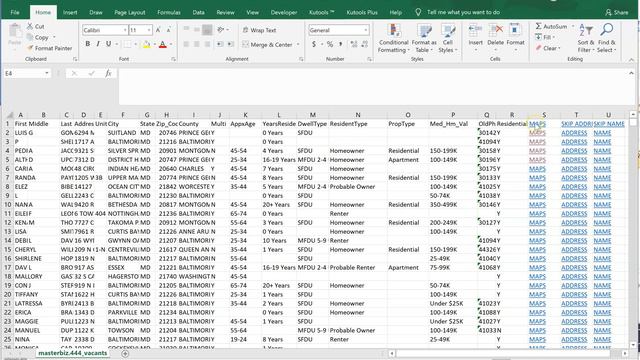Switch to the Formulas tab
Viewport: 640px width, 360px height.
click(169, 12)
